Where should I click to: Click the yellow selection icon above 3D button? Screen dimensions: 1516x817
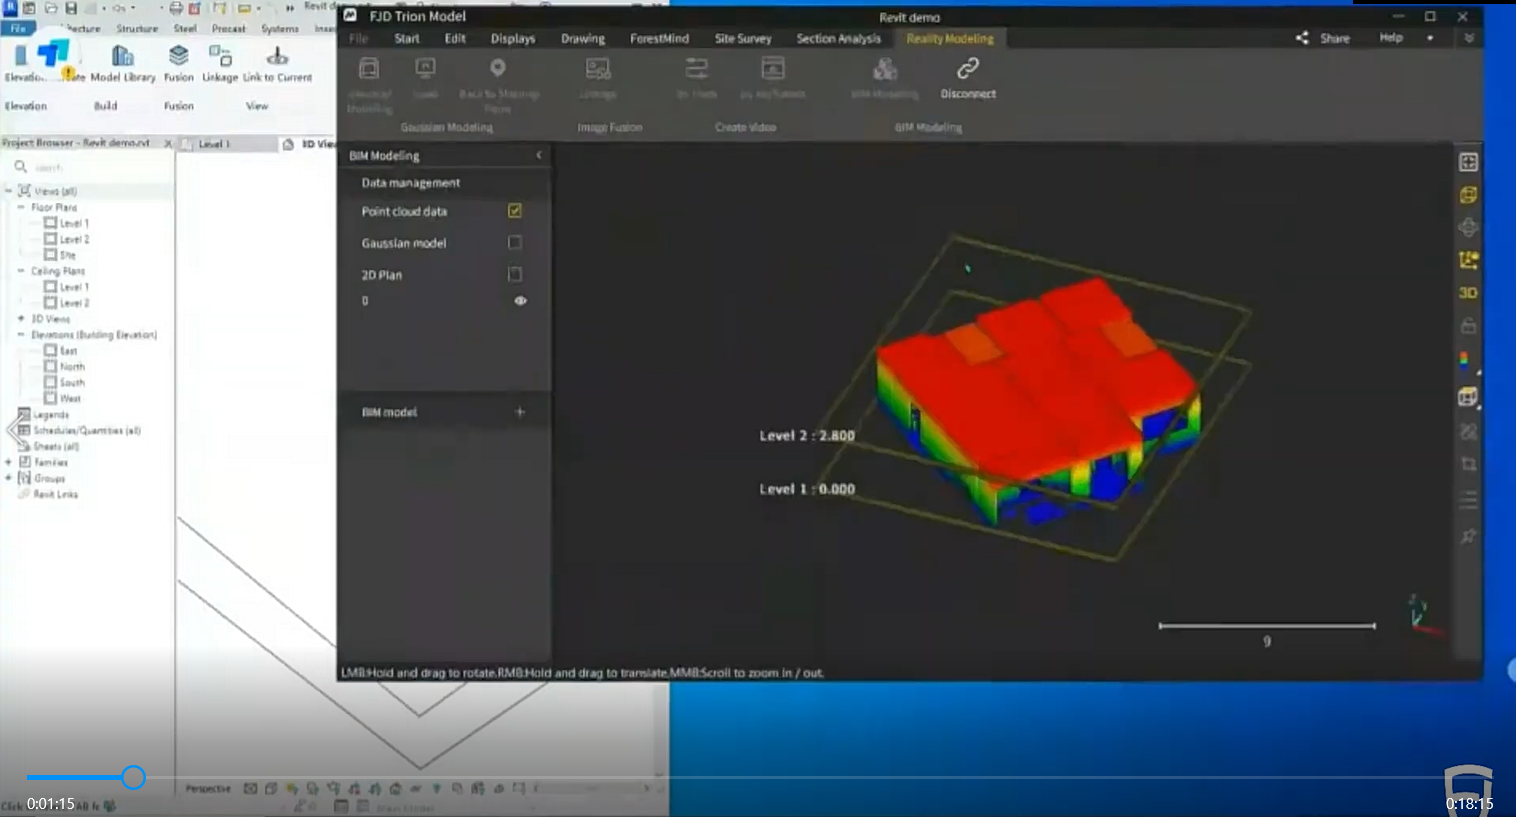coord(1468,260)
